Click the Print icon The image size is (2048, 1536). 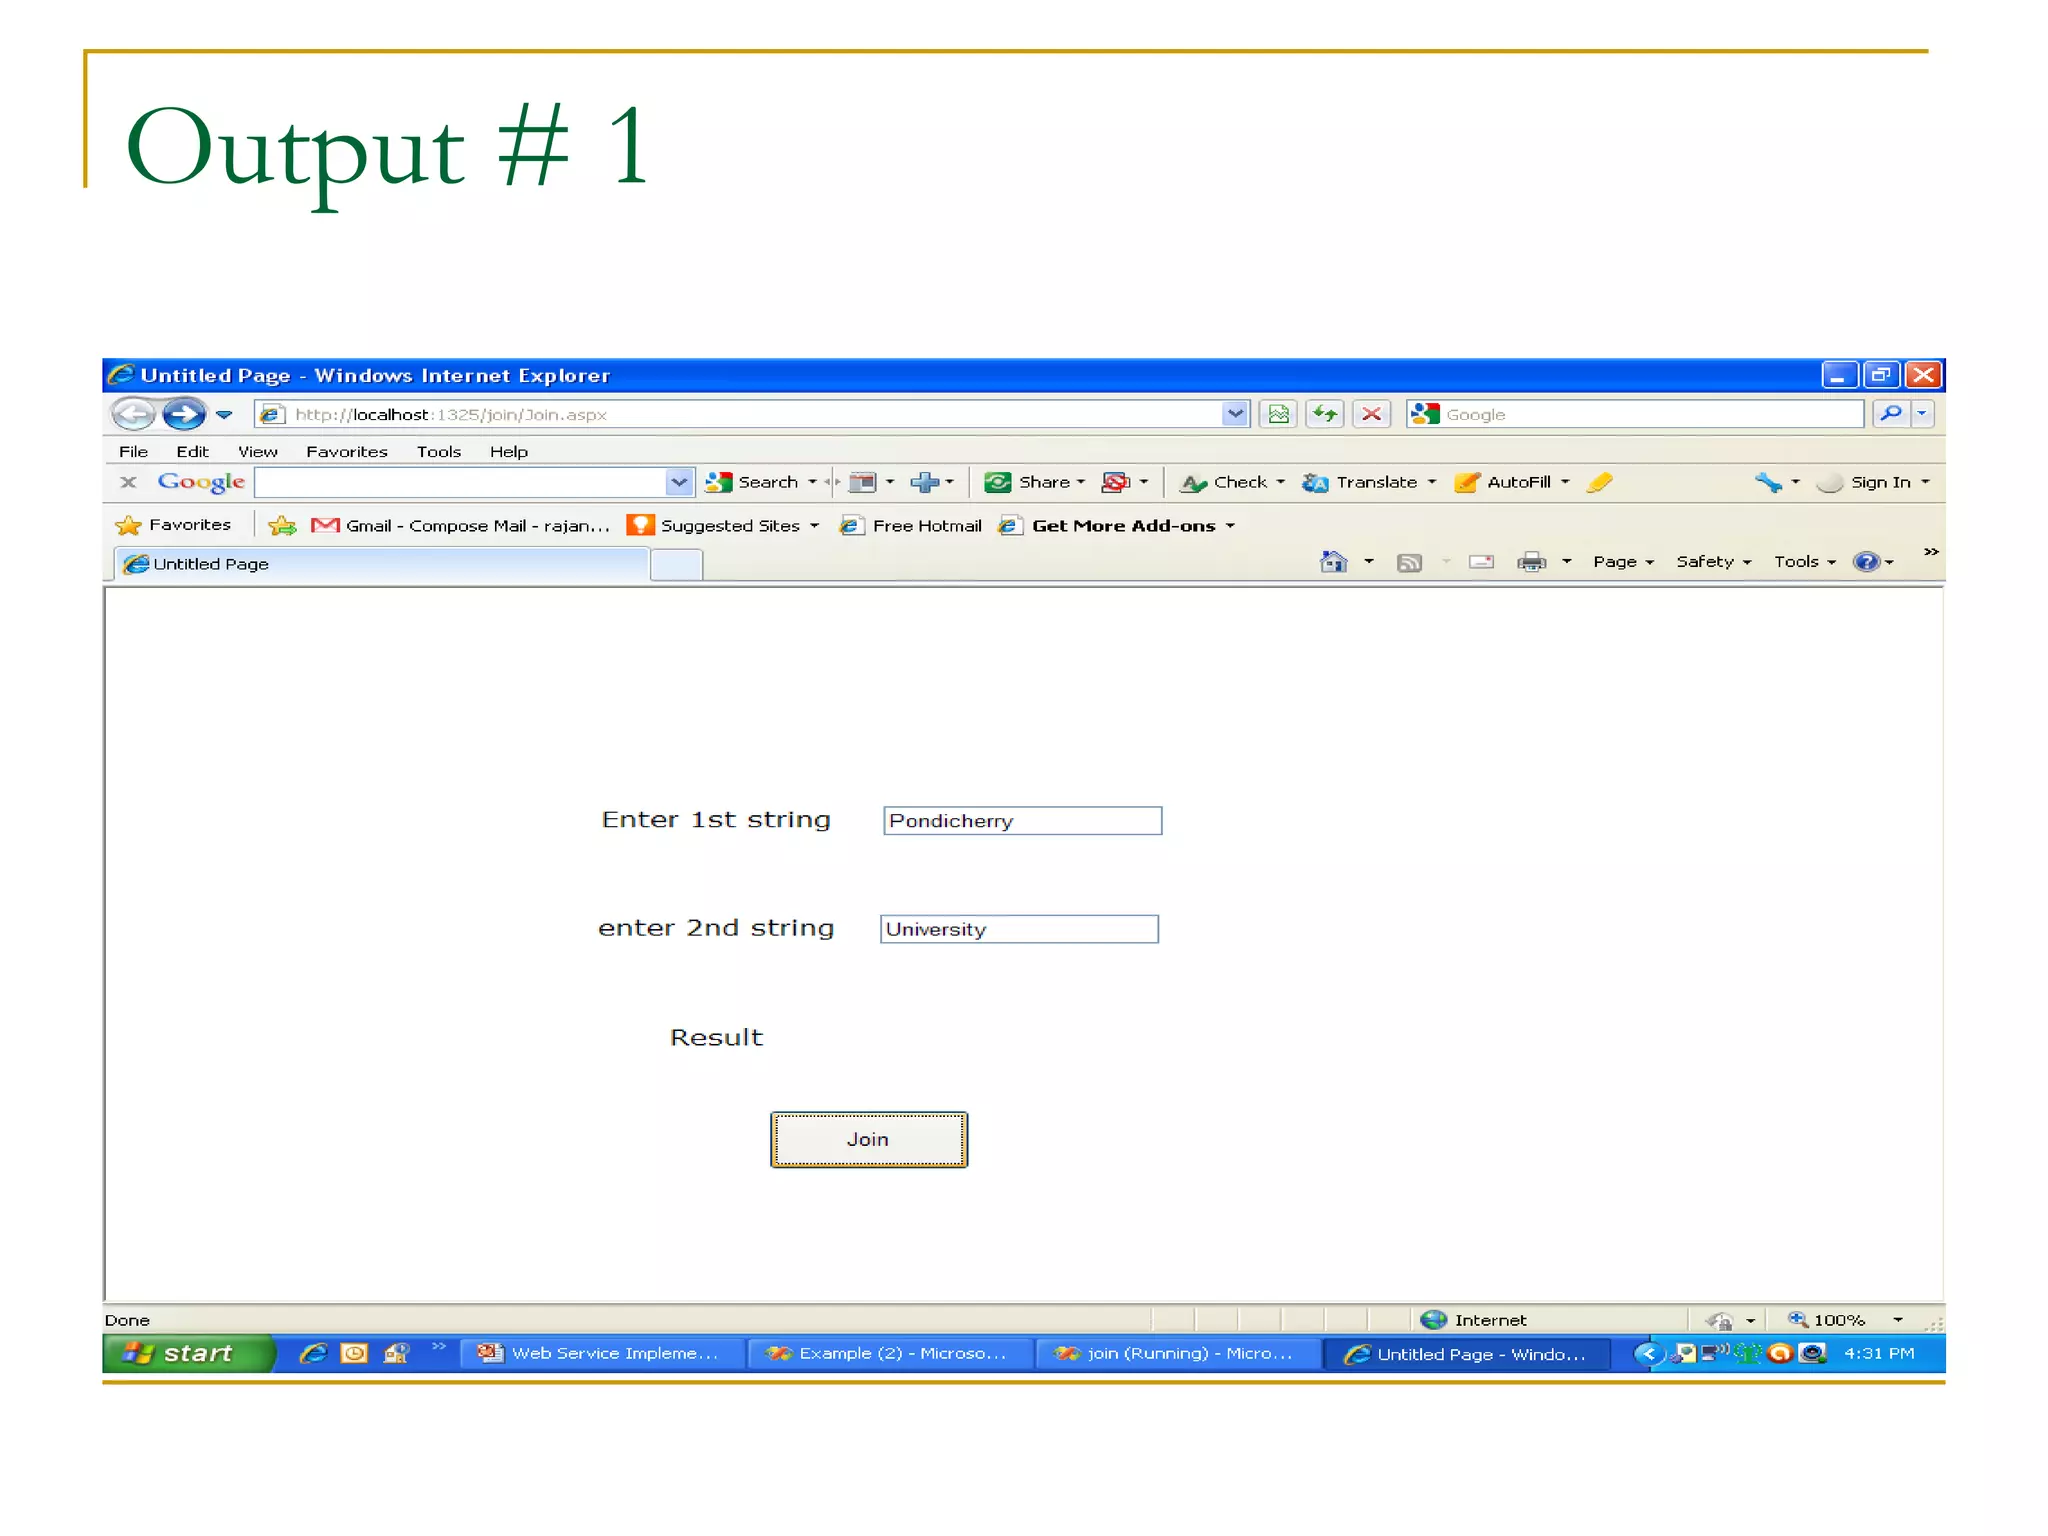pos(1531,562)
